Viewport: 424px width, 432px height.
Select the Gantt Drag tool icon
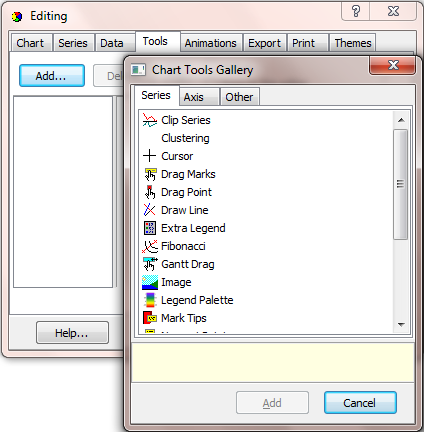click(150, 264)
